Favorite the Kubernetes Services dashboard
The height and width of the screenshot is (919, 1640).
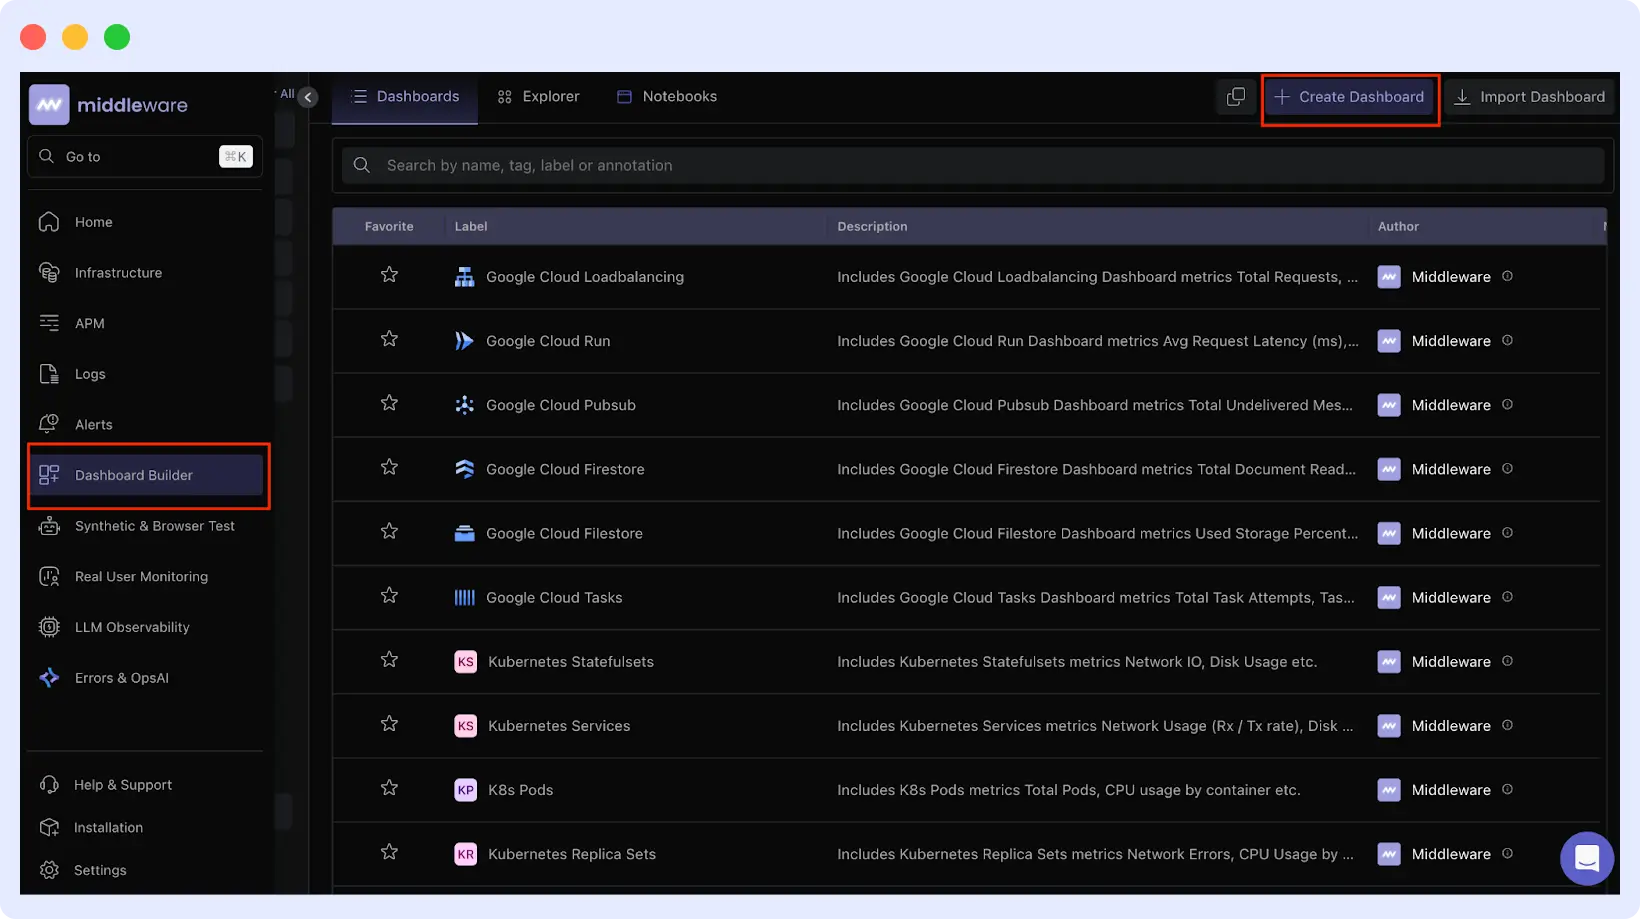click(x=389, y=723)
